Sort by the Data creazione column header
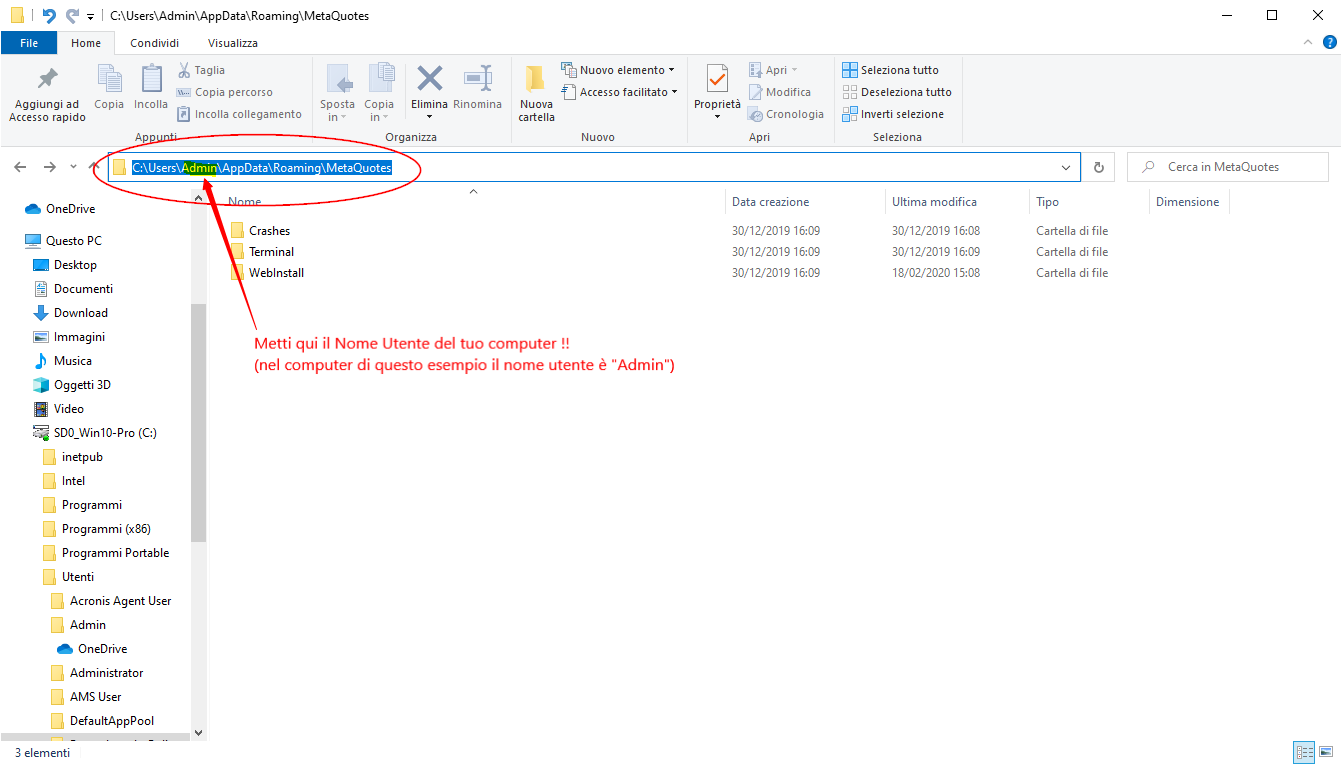This screenshot has width=1342, height=765. coord(771,202)
